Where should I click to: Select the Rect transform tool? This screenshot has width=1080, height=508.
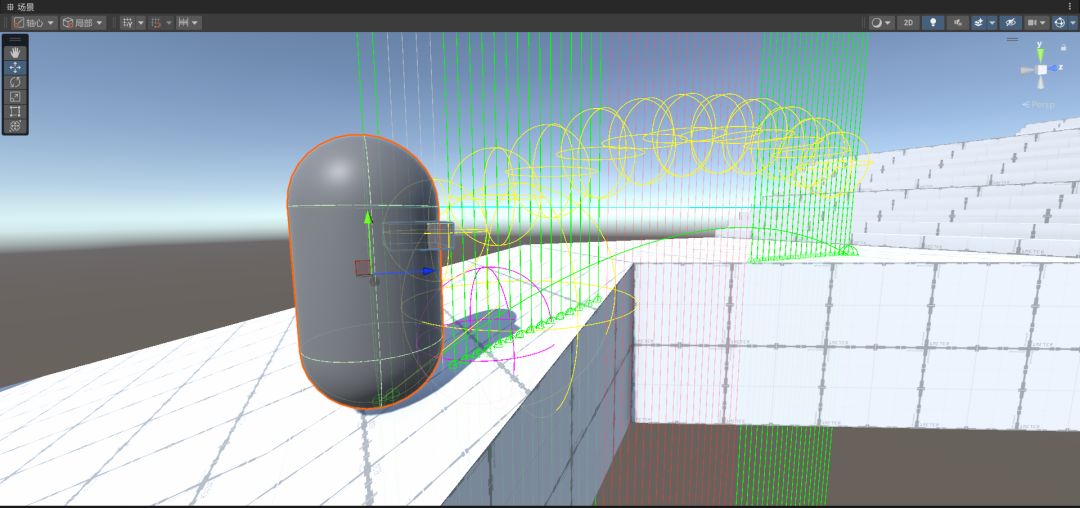tap(15, 111)
